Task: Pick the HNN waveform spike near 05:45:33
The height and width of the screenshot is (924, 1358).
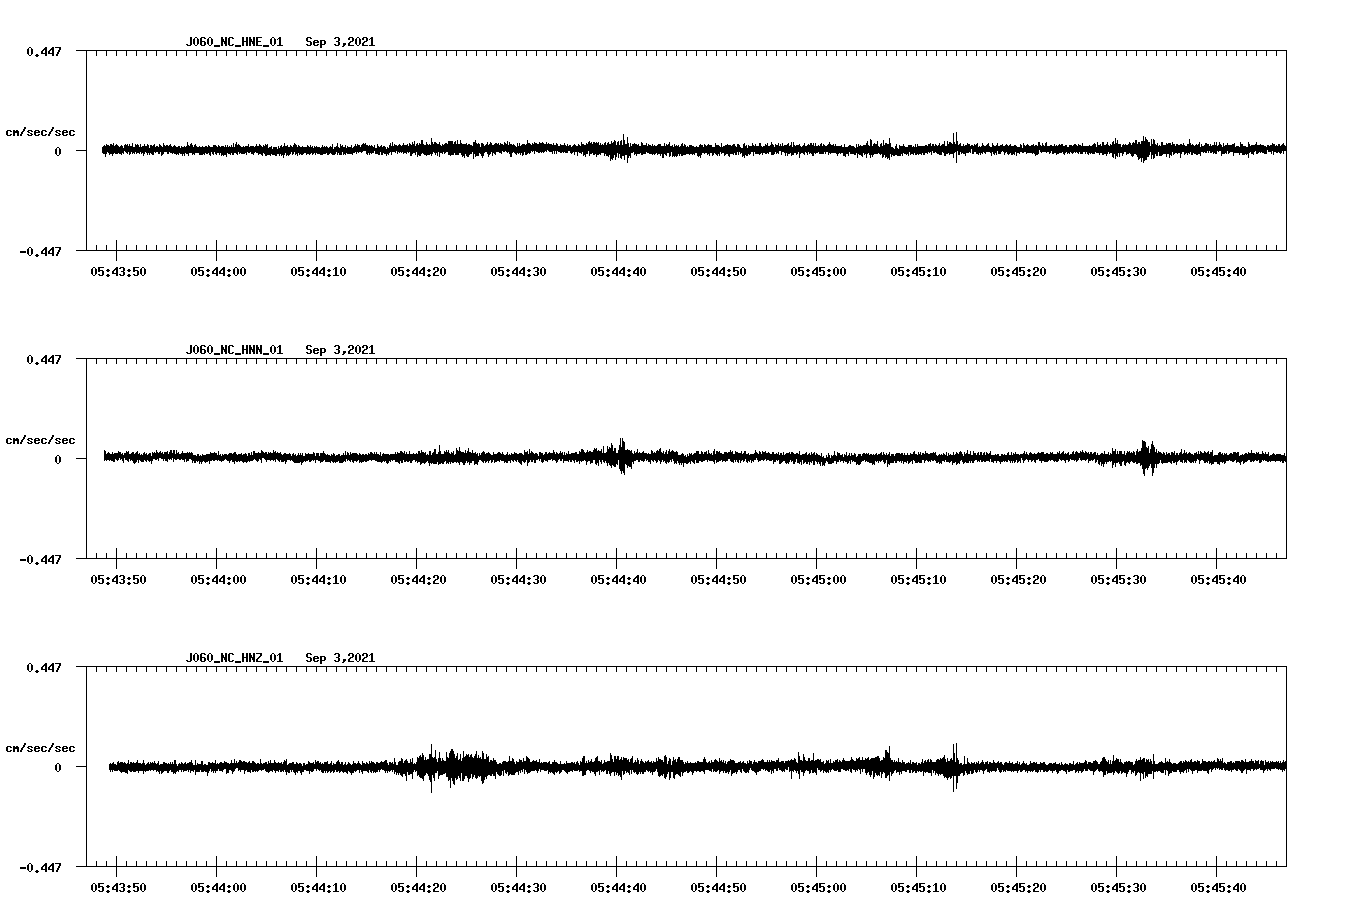Action: tap(1146, 457)
